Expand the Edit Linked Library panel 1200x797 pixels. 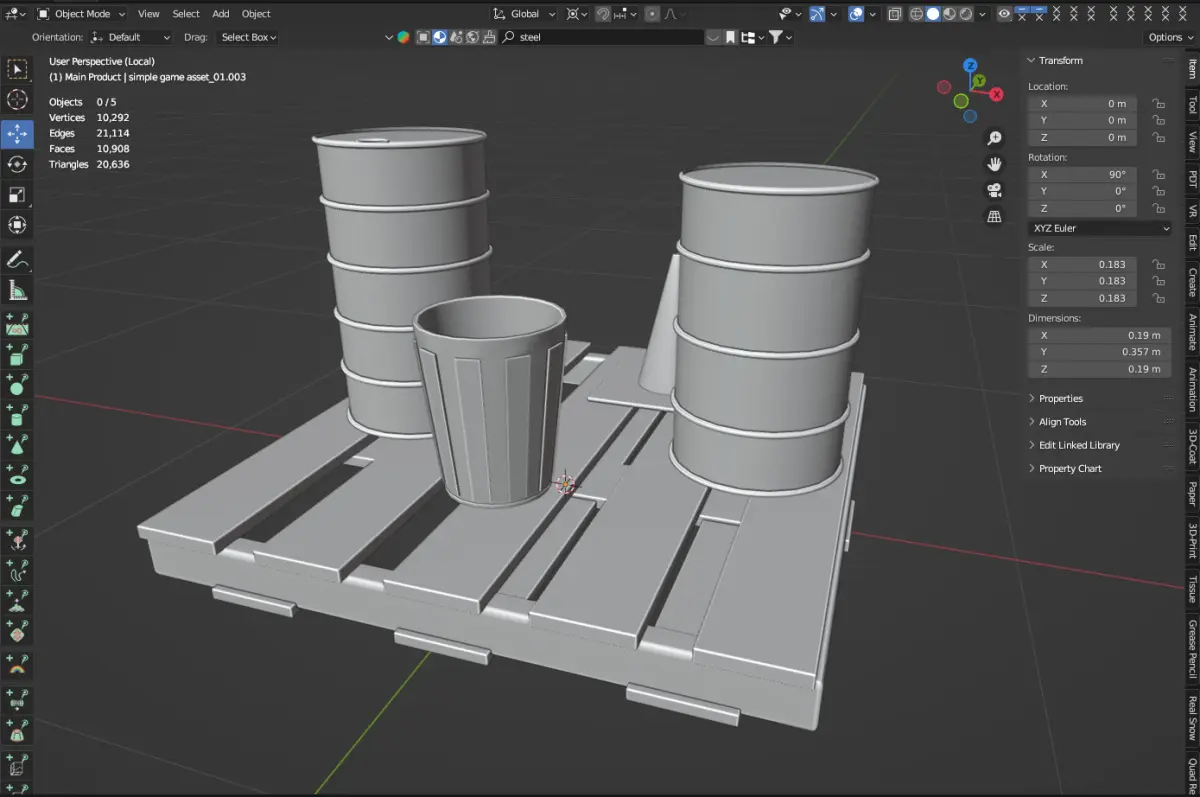tap(1079, 445)
